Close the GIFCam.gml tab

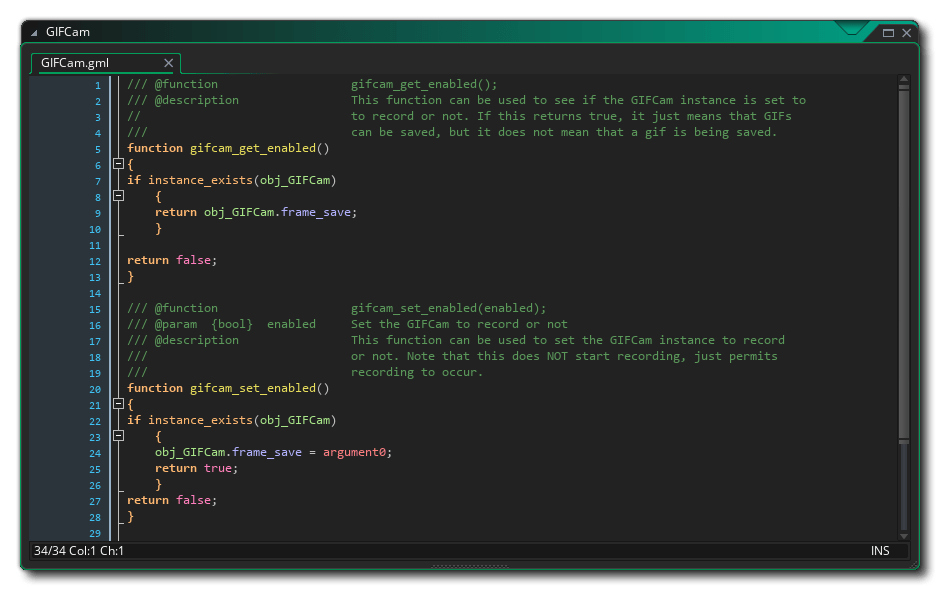(x=168, y=62)
